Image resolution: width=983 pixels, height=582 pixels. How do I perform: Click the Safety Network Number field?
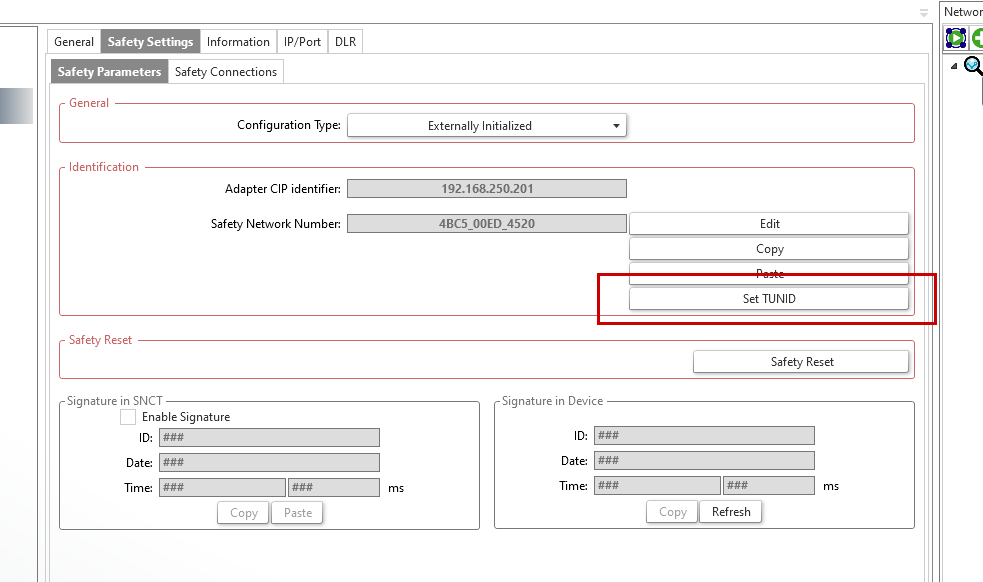[x=486, y=224]
